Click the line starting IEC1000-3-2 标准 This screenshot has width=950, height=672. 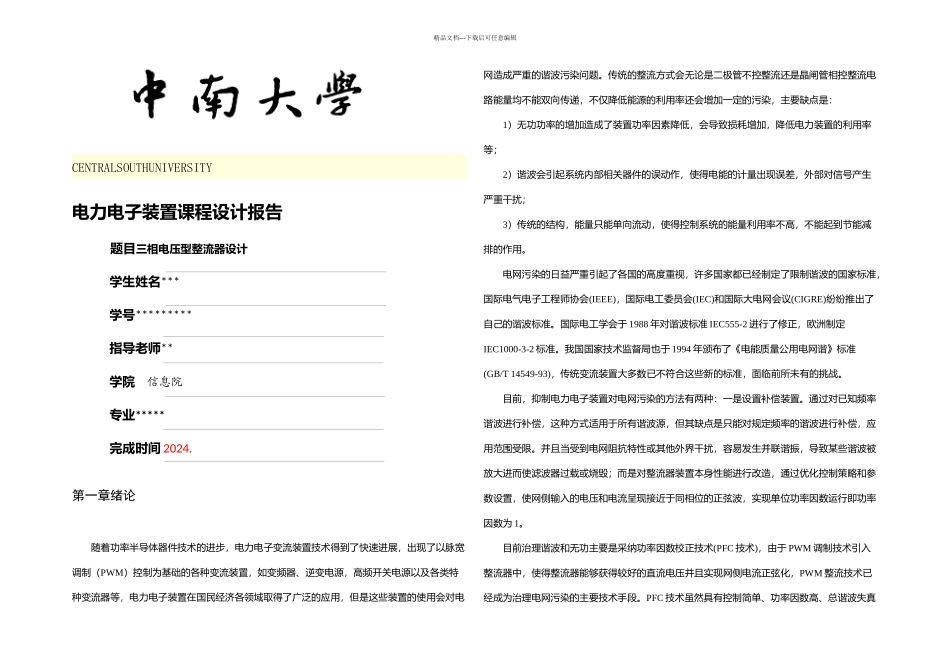coord(669,349)
